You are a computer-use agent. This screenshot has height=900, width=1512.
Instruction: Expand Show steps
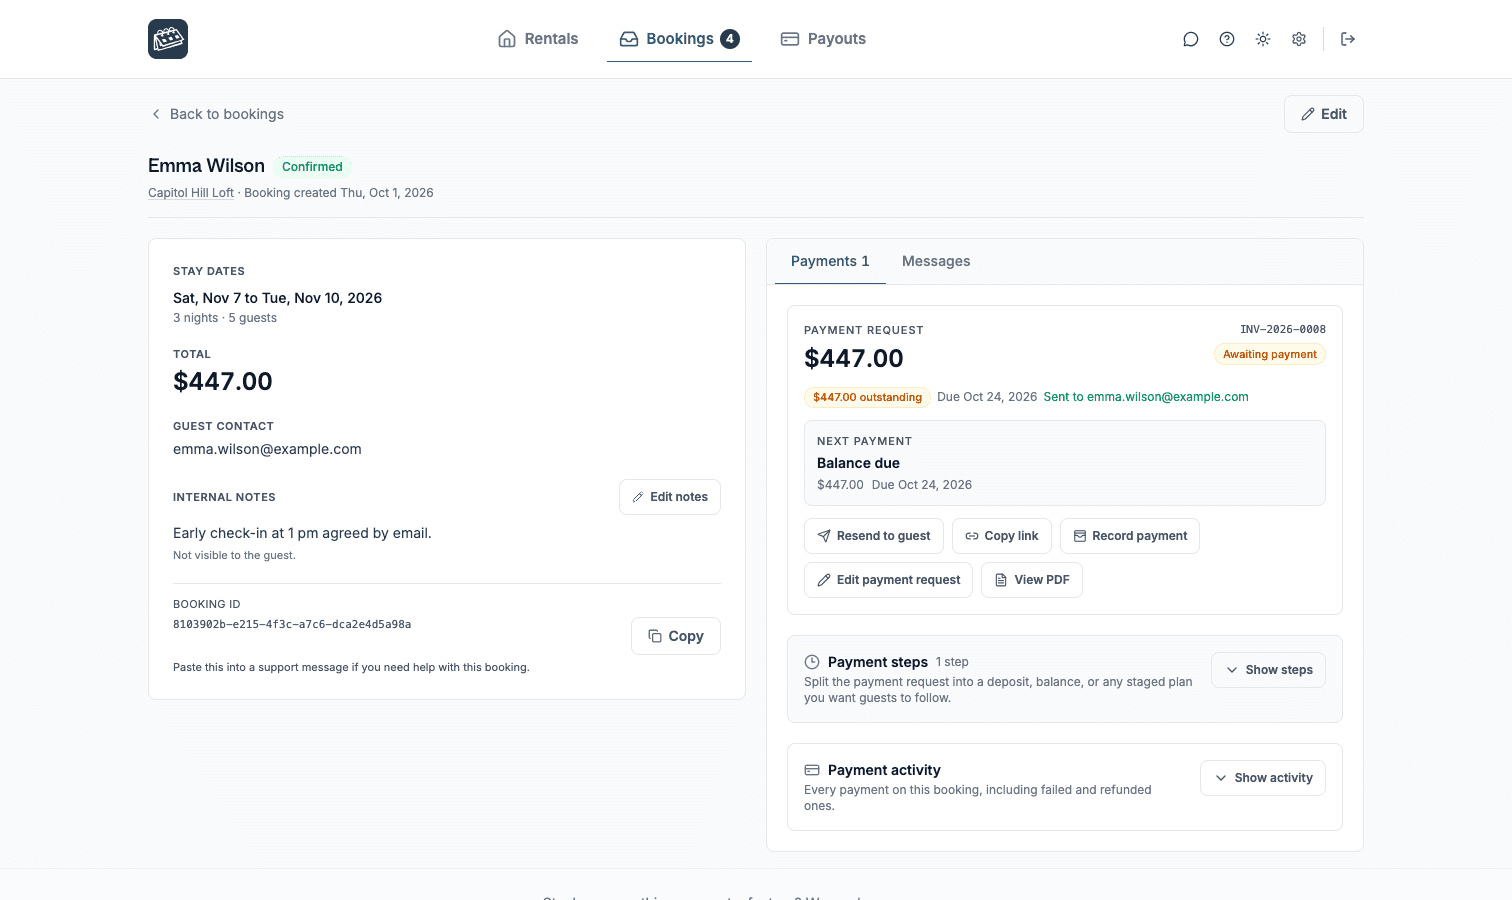[x=1269, y=670]
